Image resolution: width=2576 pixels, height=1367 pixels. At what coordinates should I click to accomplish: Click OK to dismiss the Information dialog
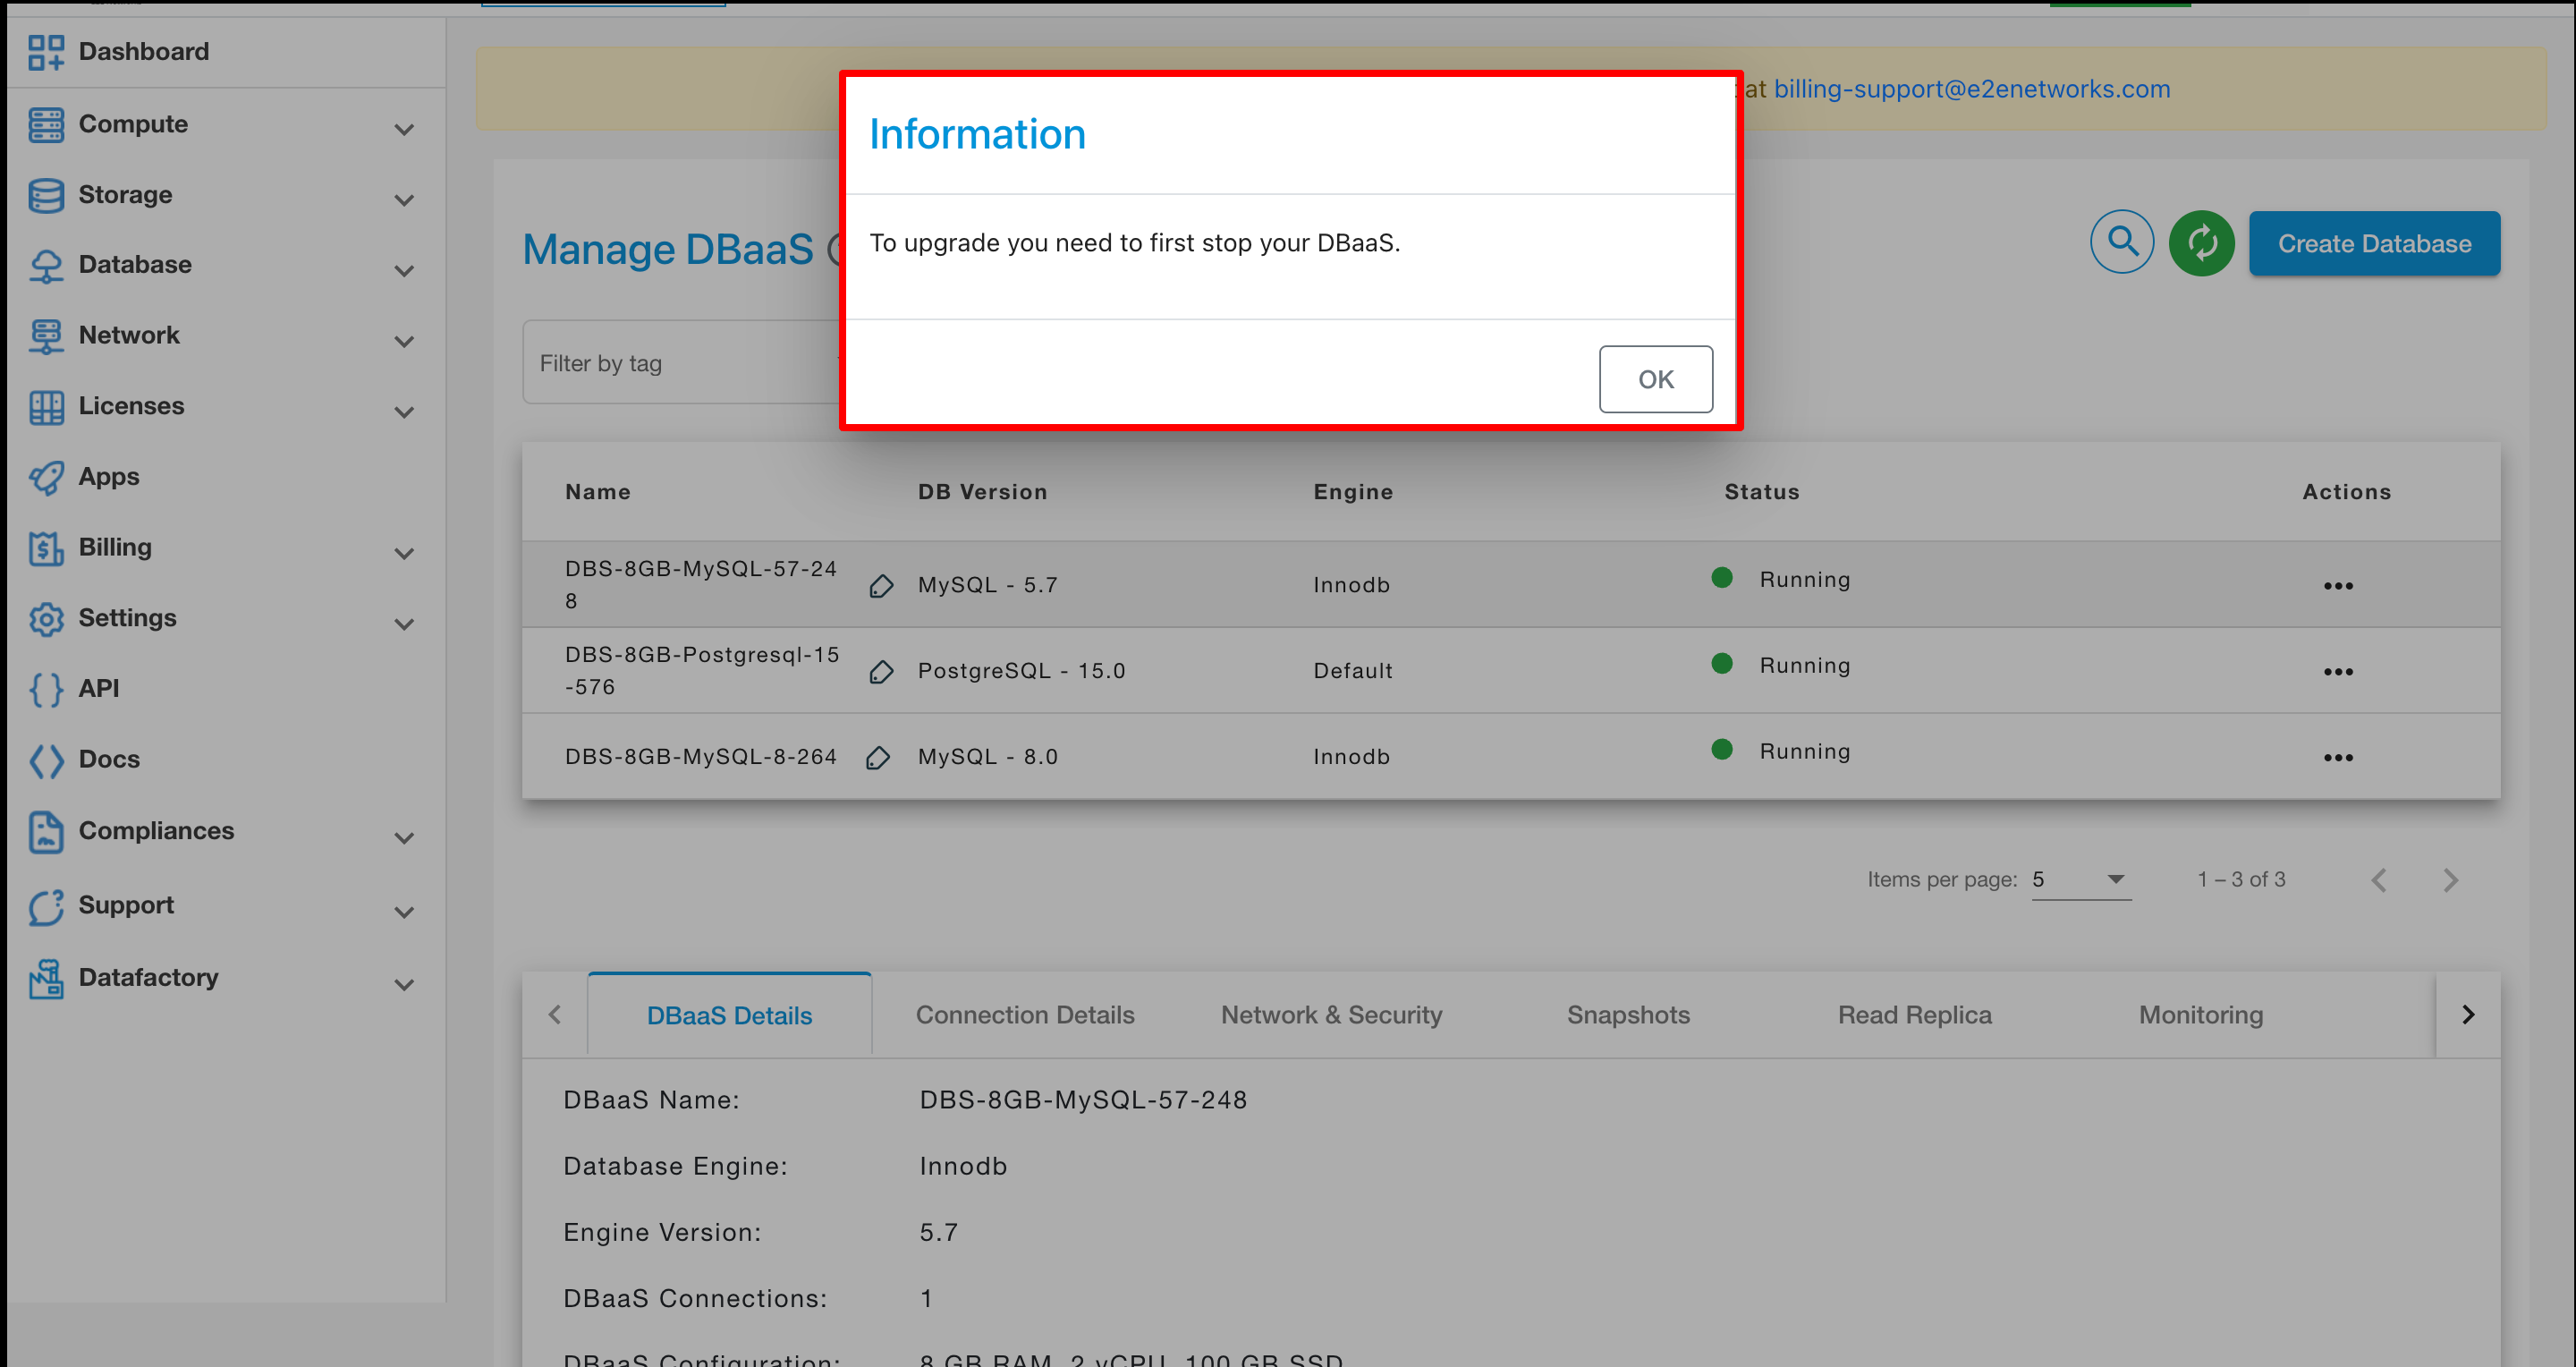click(1655, 378)
